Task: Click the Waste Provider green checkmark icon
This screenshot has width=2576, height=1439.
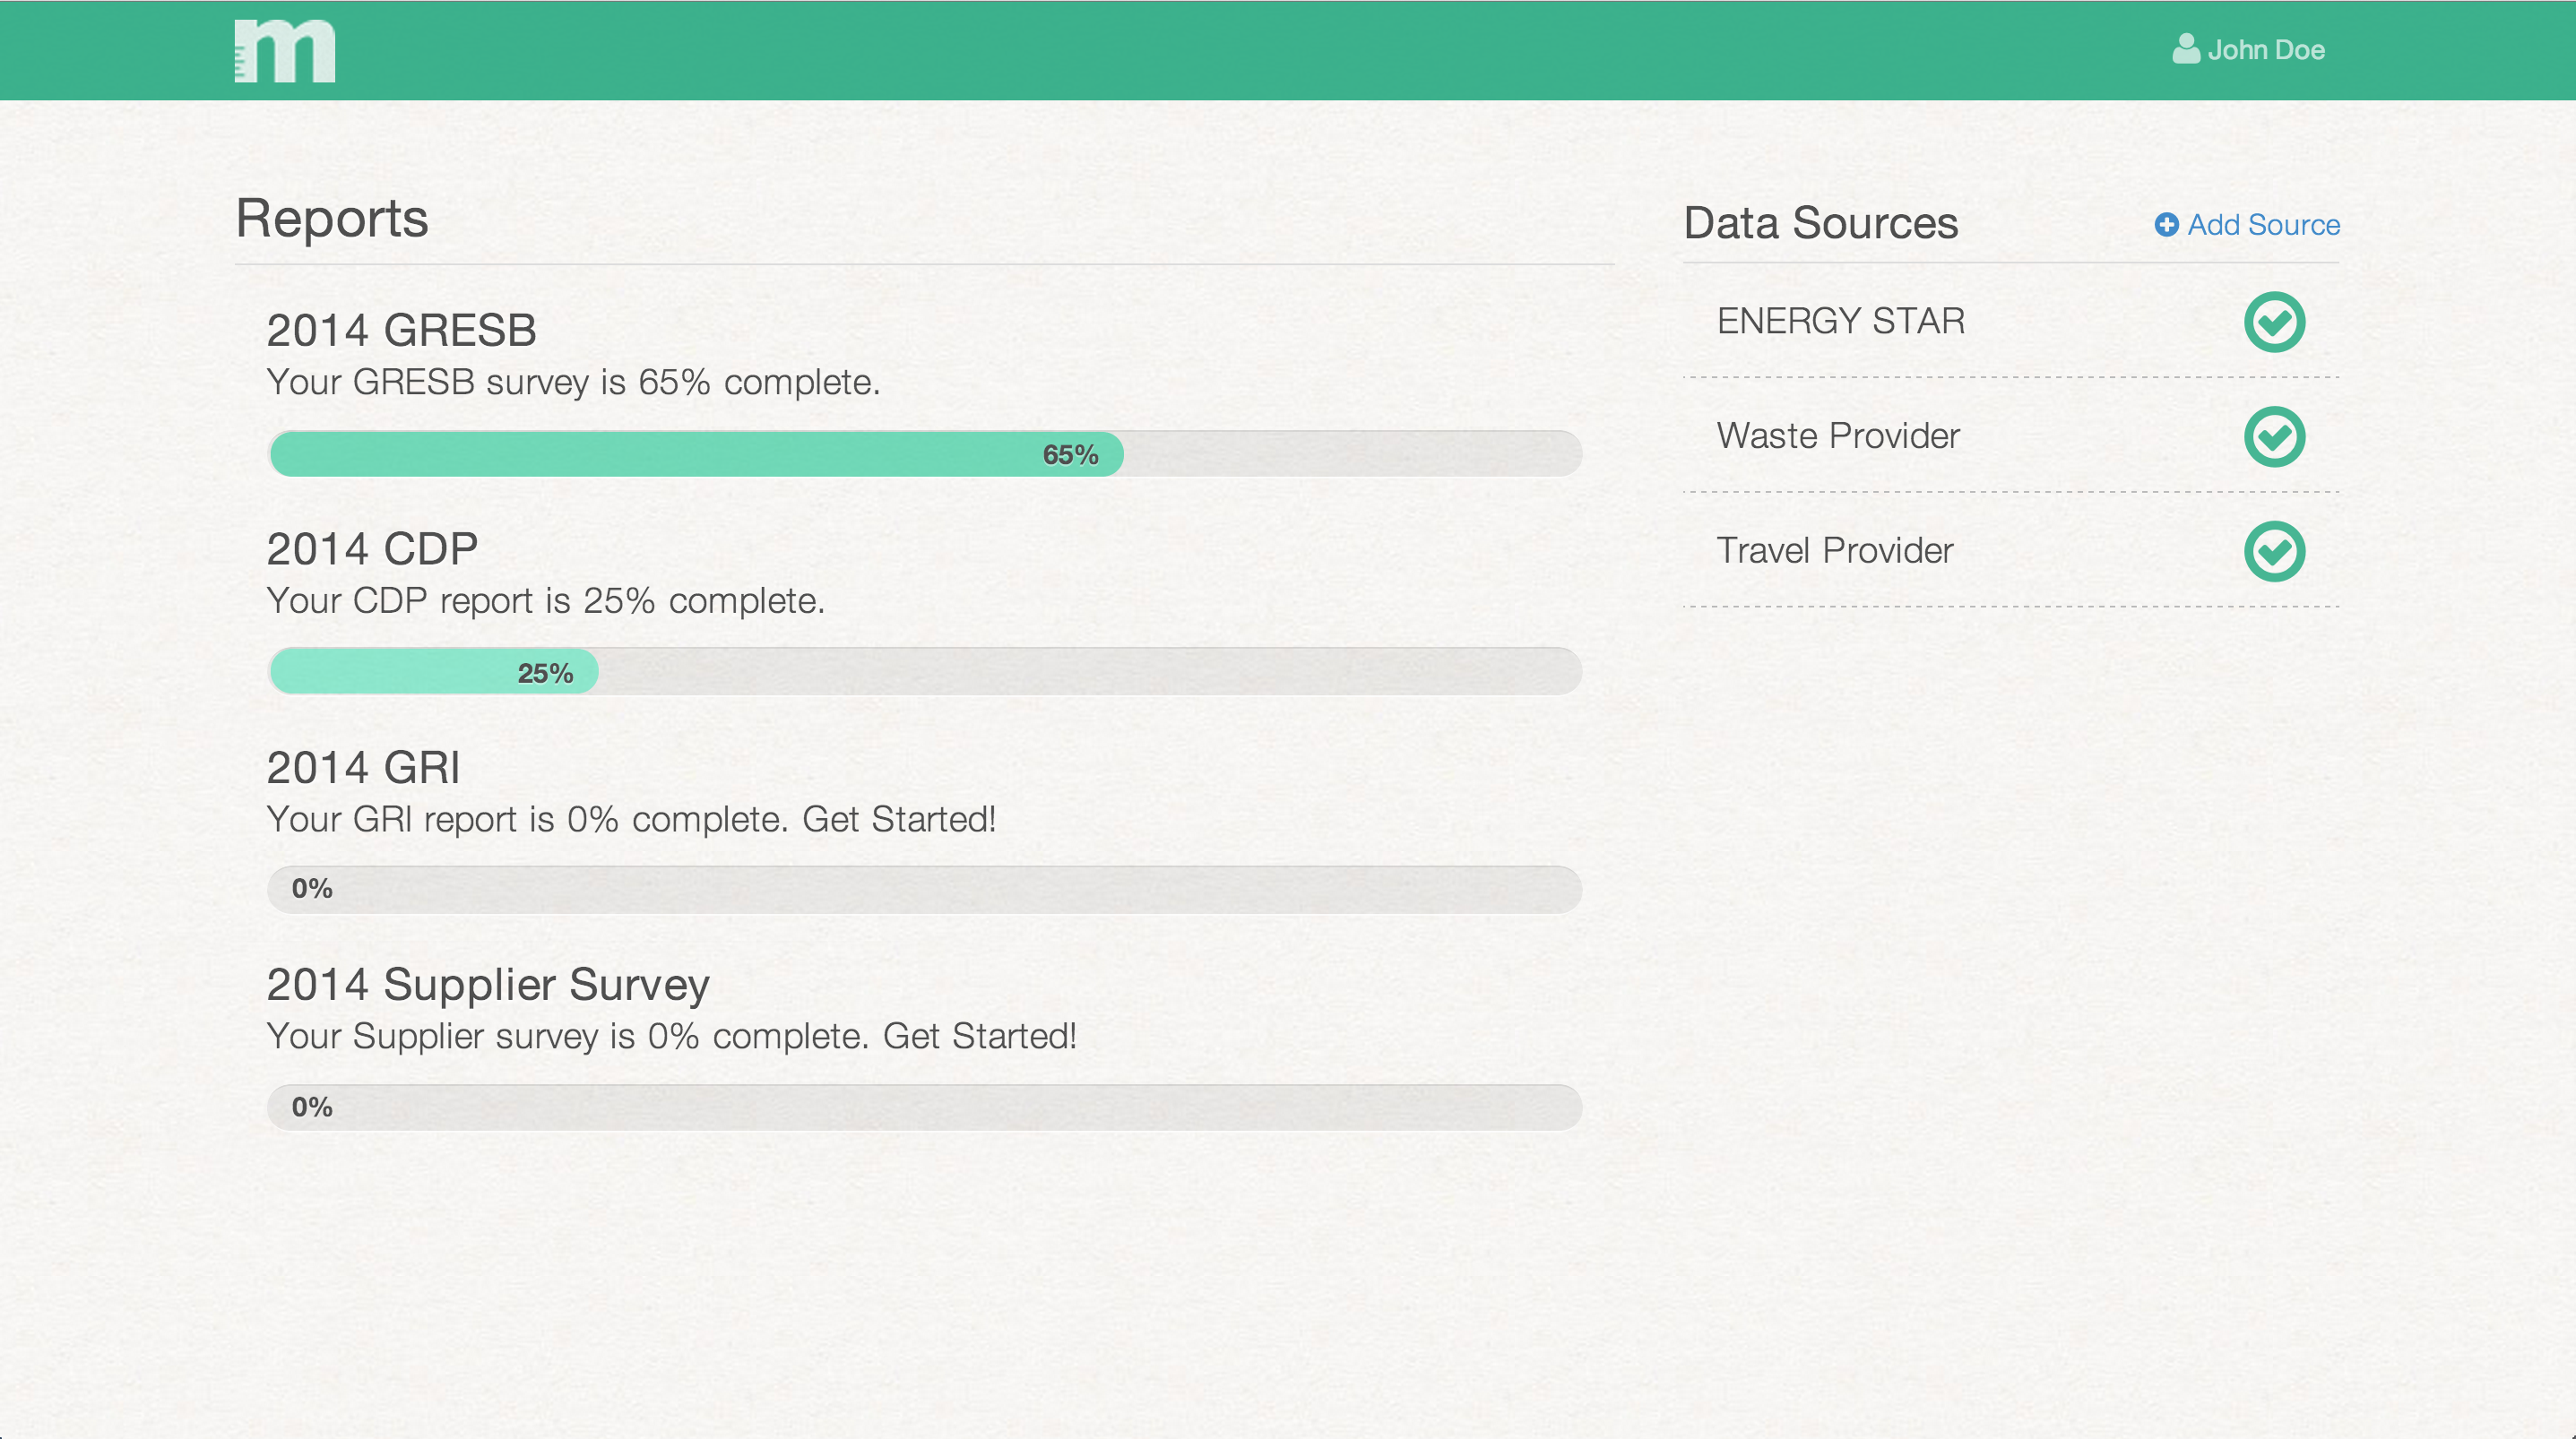Action: coord(2274,437)
